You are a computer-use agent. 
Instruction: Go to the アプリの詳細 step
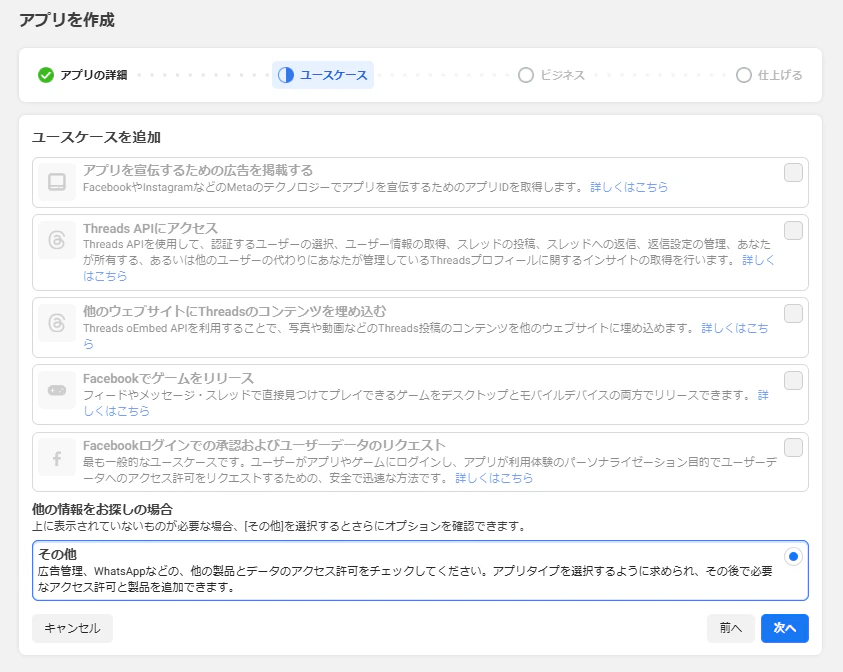[x=83, y=75]
